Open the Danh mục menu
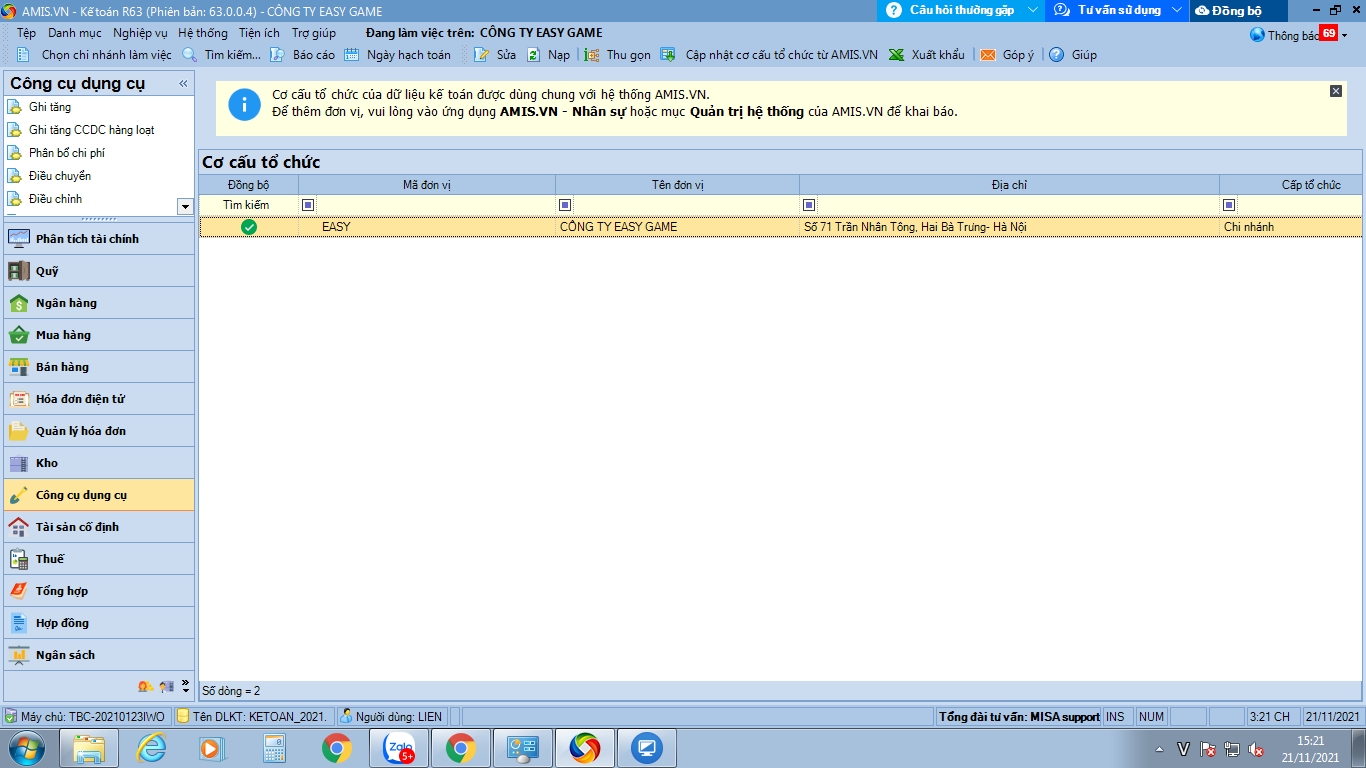The image size is (1366, 768). (74, 33)
